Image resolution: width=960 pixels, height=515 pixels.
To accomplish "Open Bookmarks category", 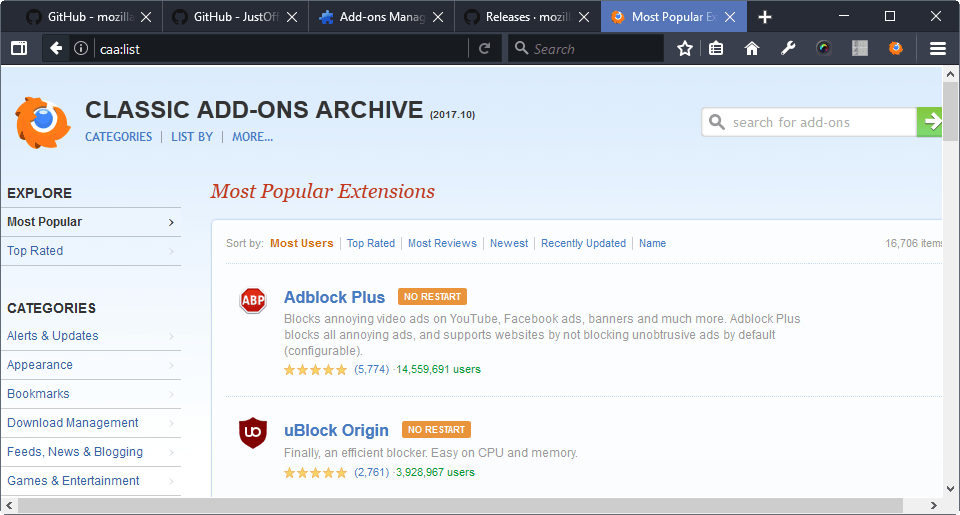I will click(91, 394).
